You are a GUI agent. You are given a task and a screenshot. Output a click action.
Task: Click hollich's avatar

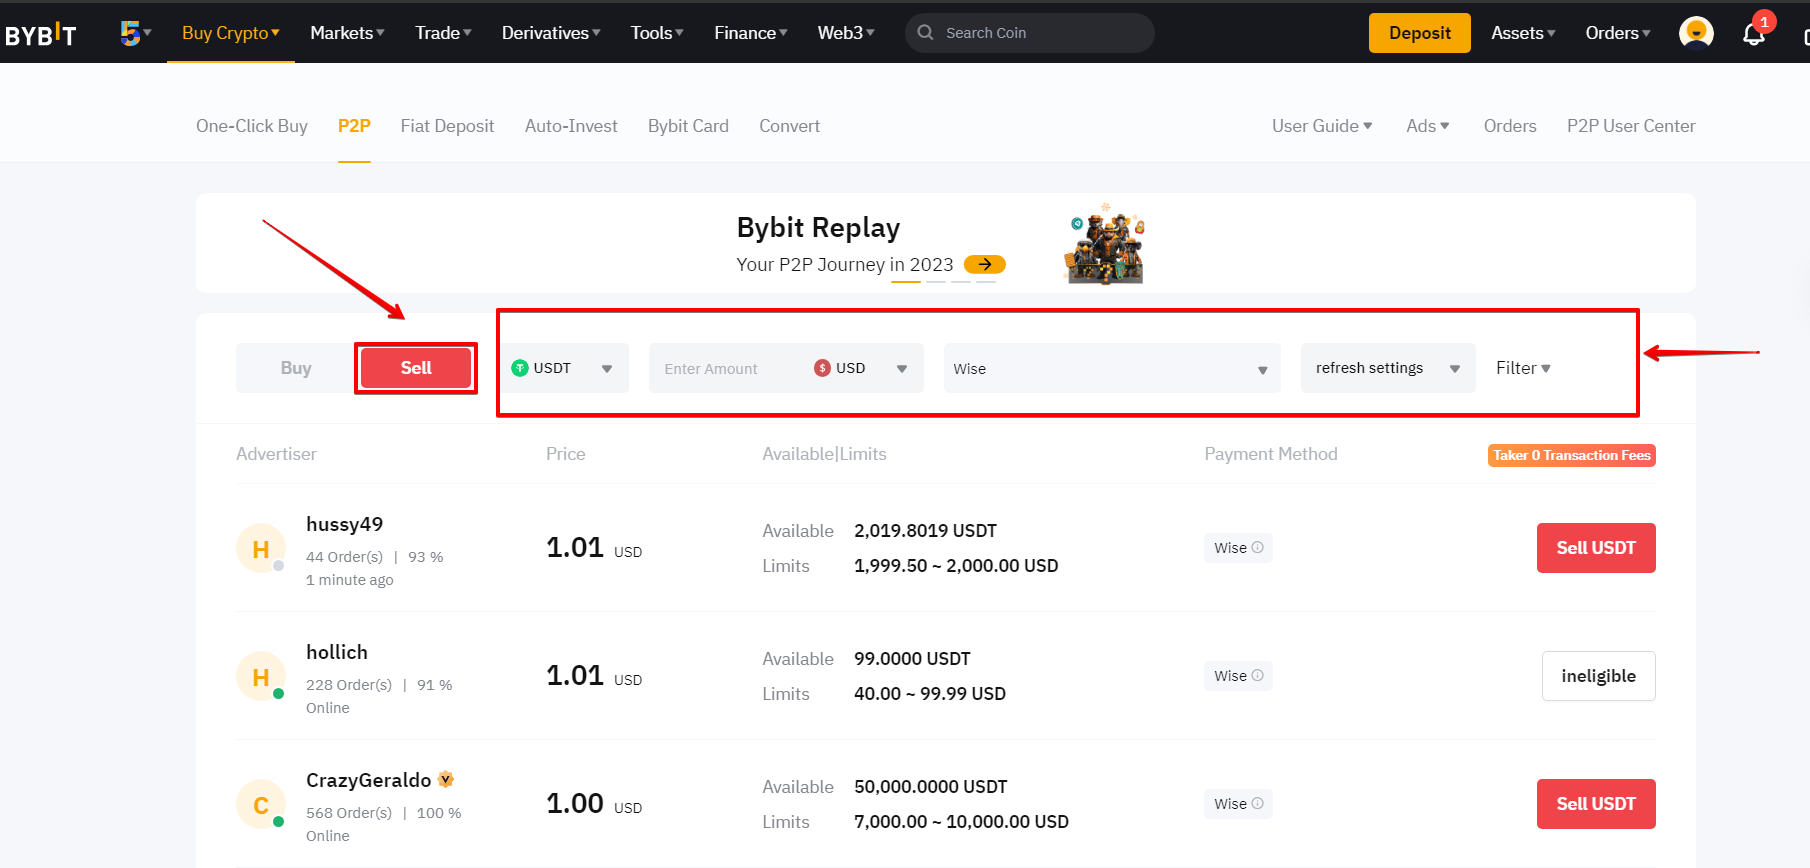(261, 677)
